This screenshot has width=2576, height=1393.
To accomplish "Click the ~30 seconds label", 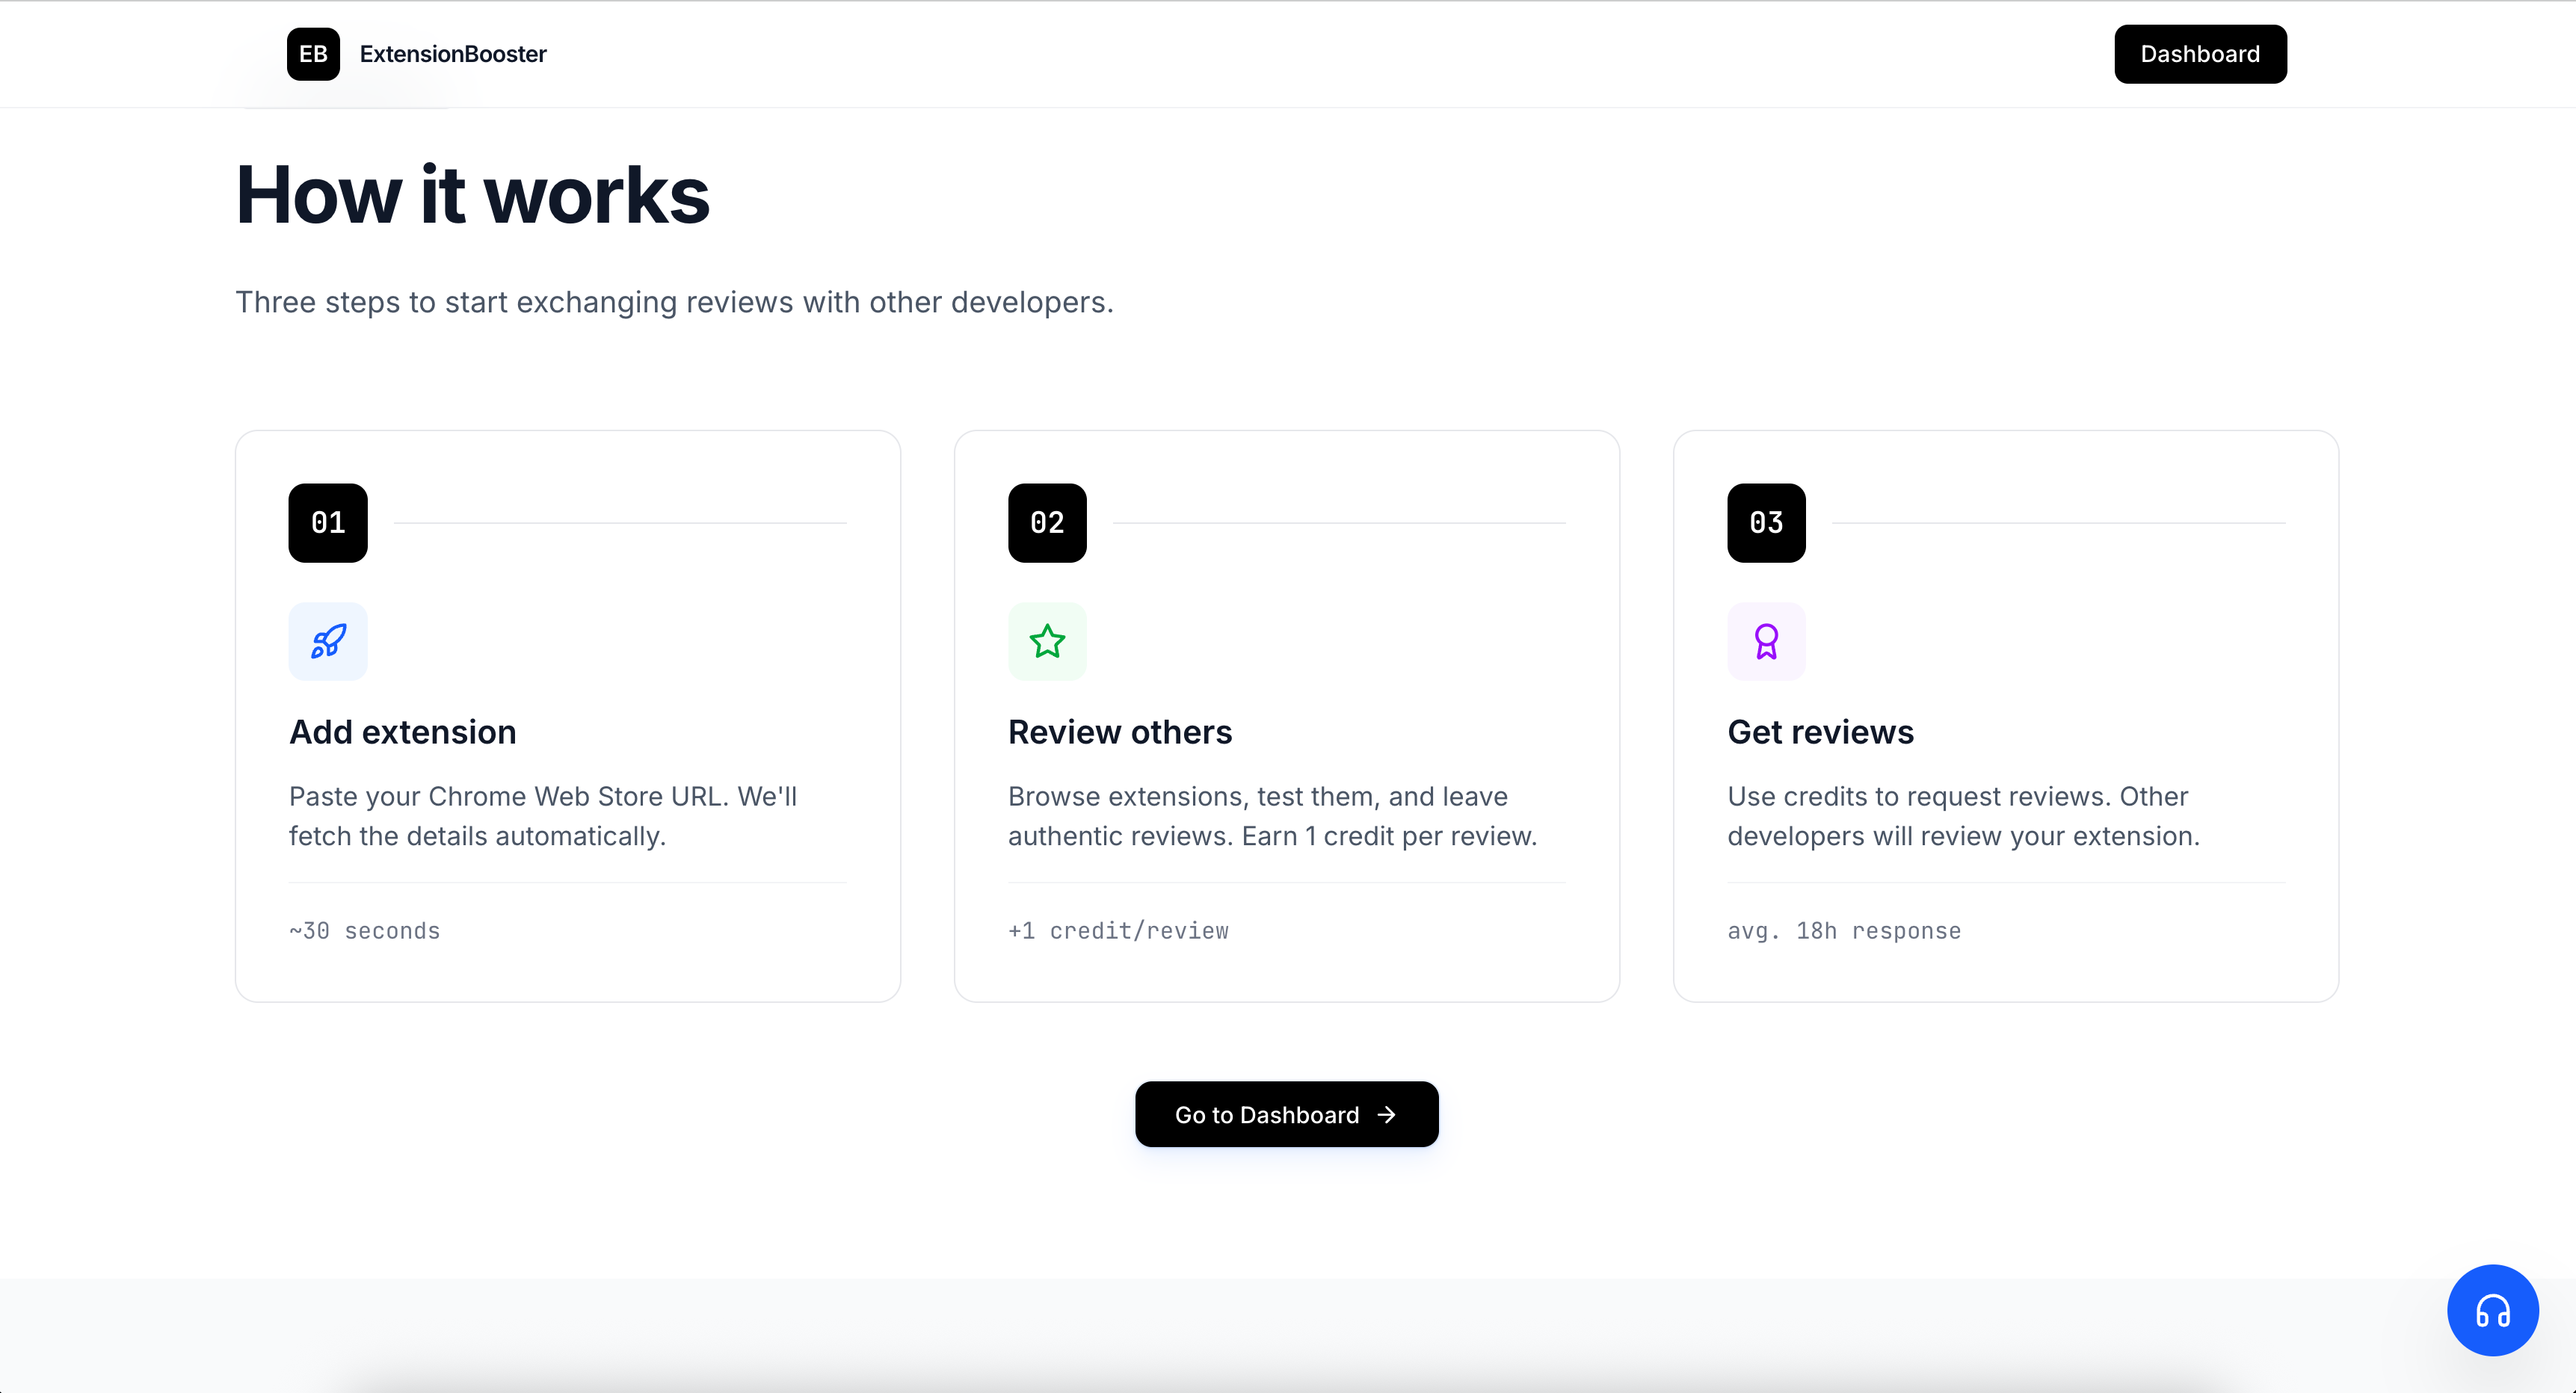I will point(365,931).
